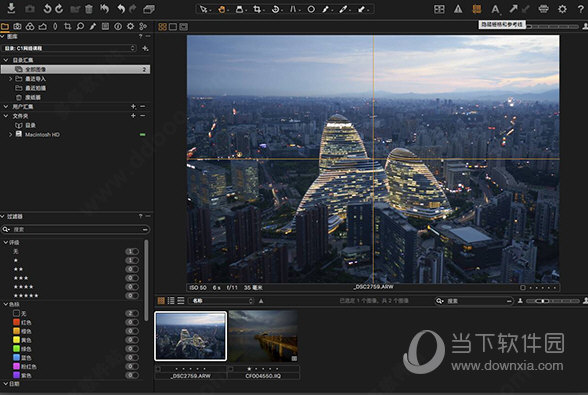This screenshot has height=395, width=588.
Task: Choose the Straighten rotation cursor tool
Action: 275,9
